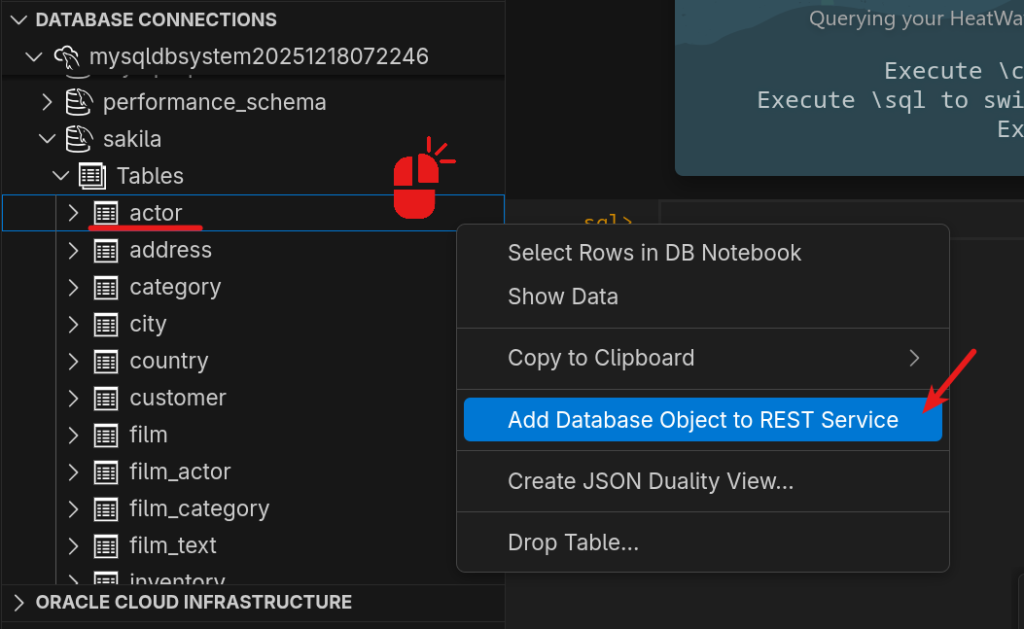
Task: Select the city table in tree
Action: tap(148, 324)
